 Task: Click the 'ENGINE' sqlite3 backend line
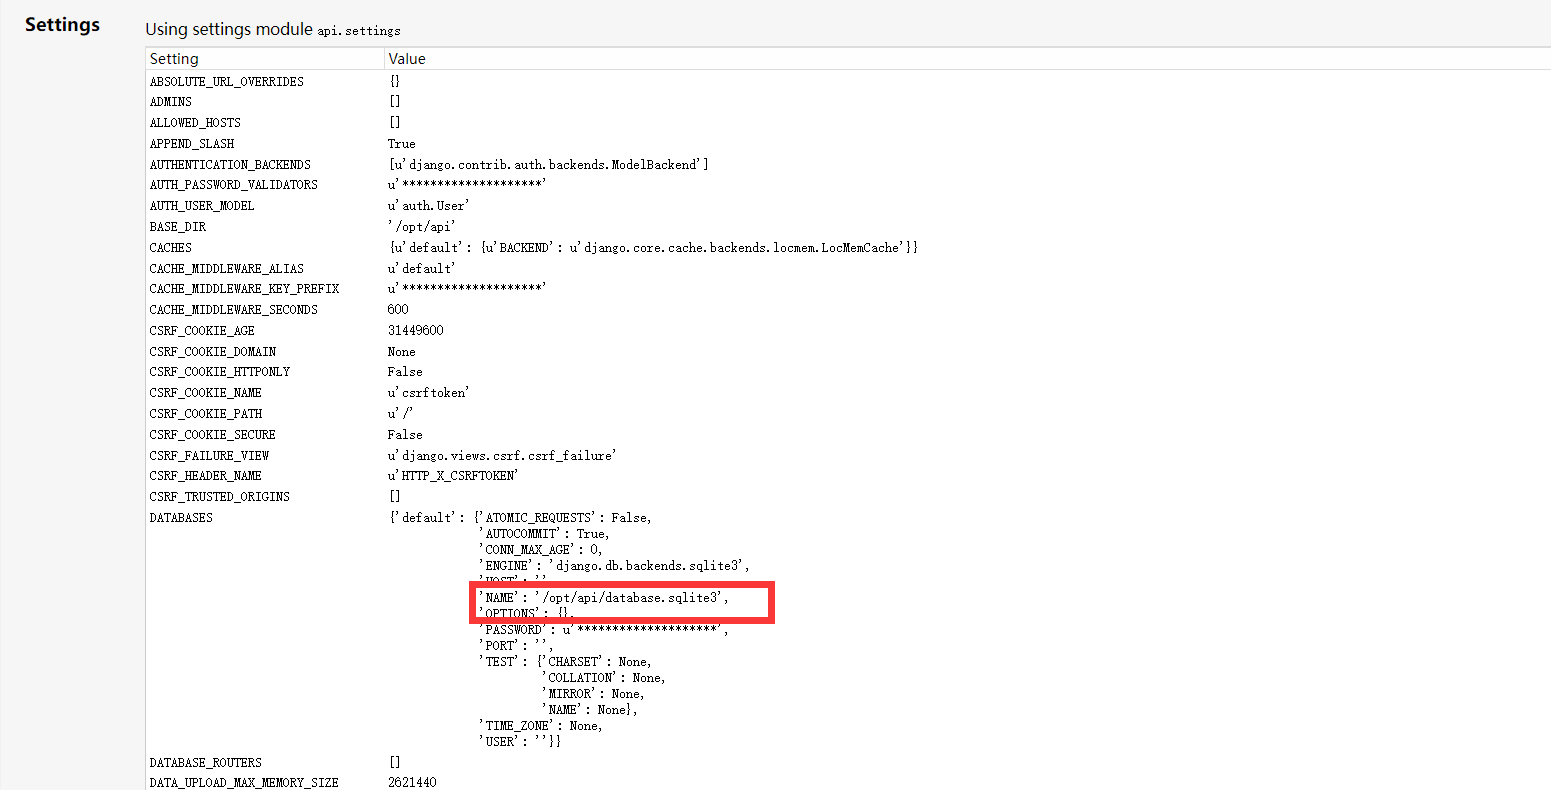(x=614, y=566)
